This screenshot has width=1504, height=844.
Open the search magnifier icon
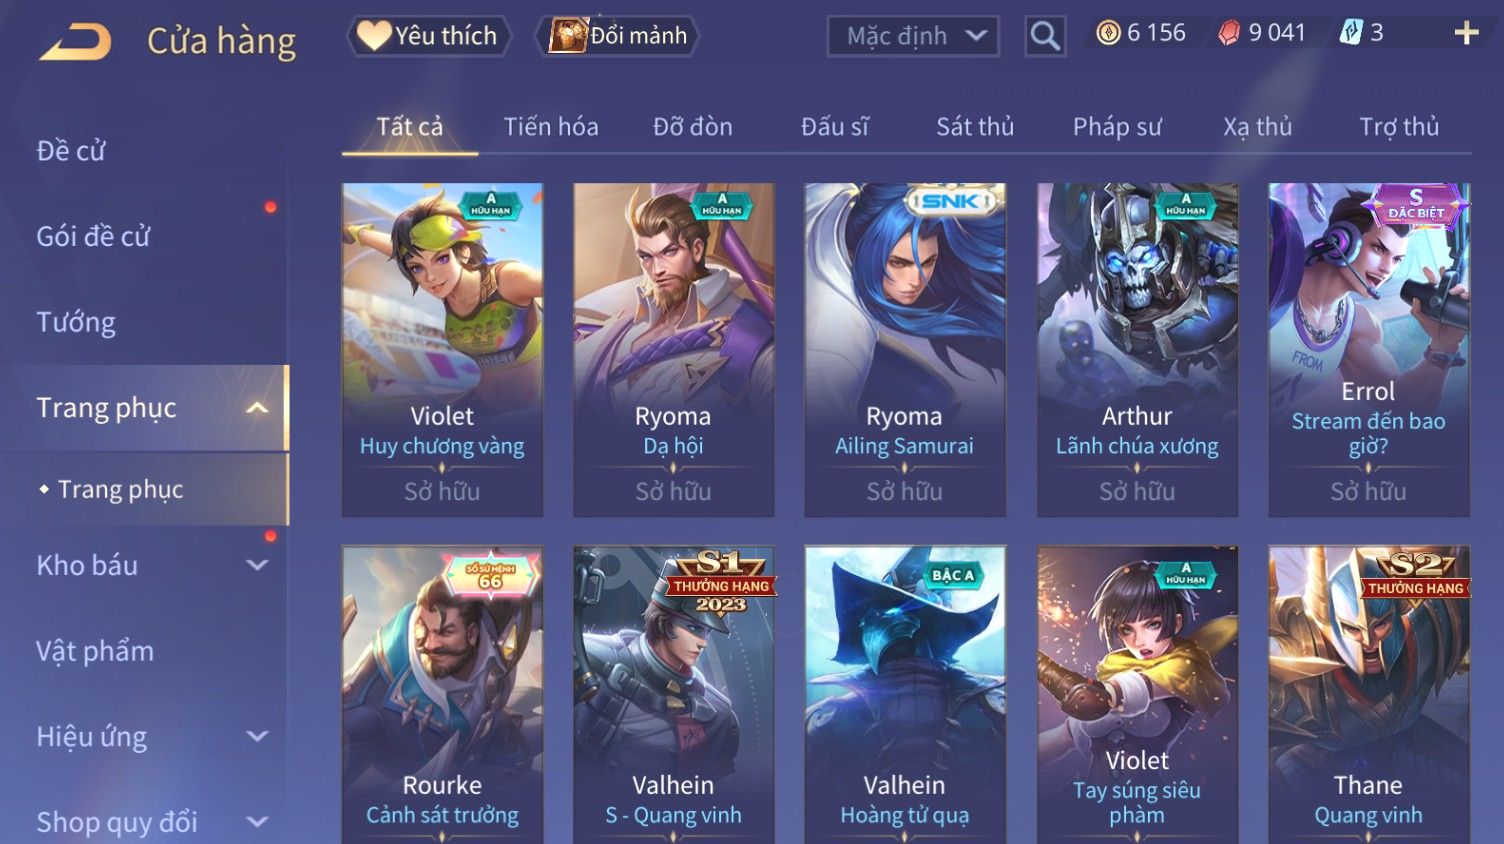click(x=1045, y=36)
